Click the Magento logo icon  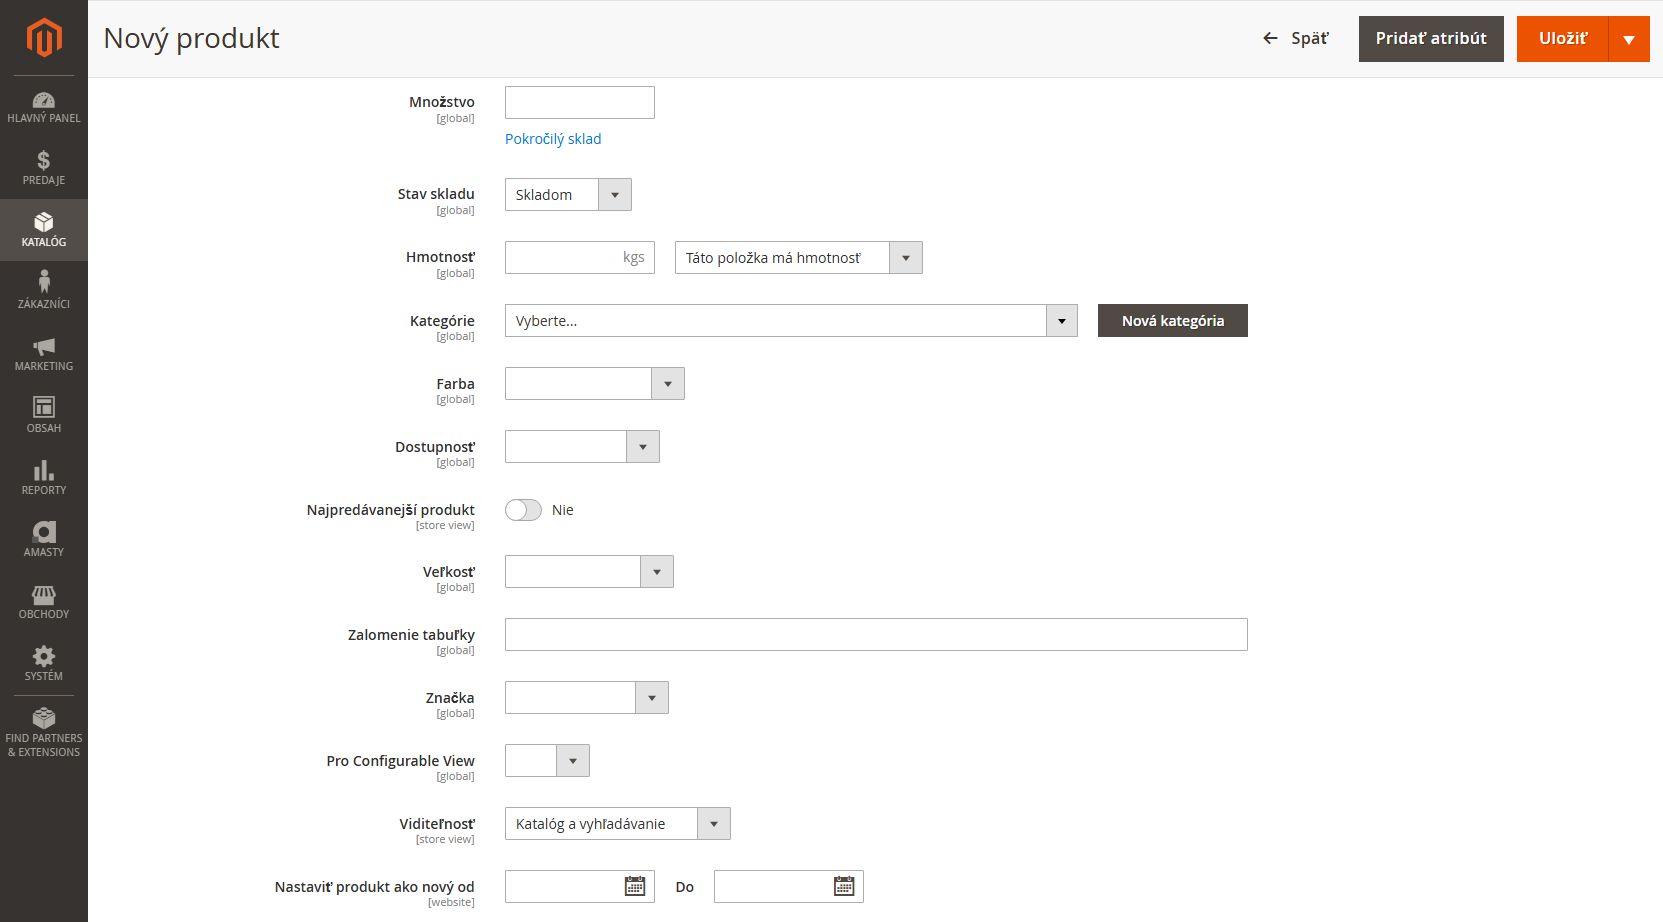[x=44, y=38]
